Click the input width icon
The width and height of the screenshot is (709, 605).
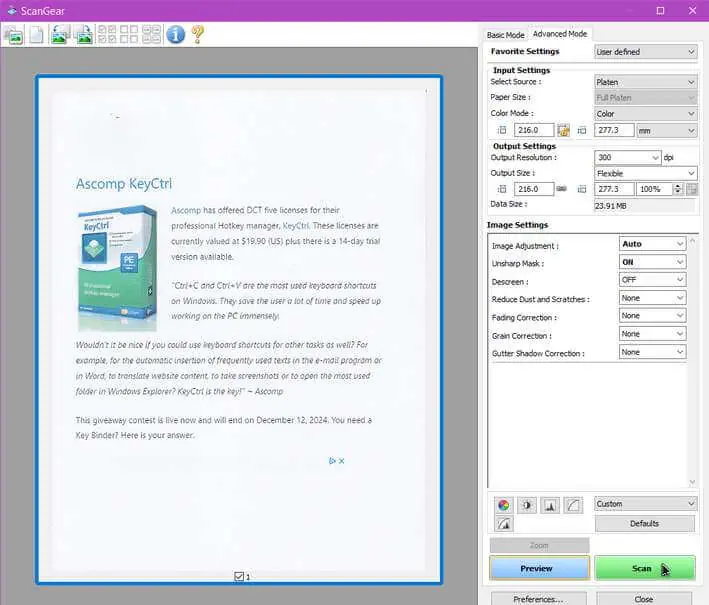502,130
